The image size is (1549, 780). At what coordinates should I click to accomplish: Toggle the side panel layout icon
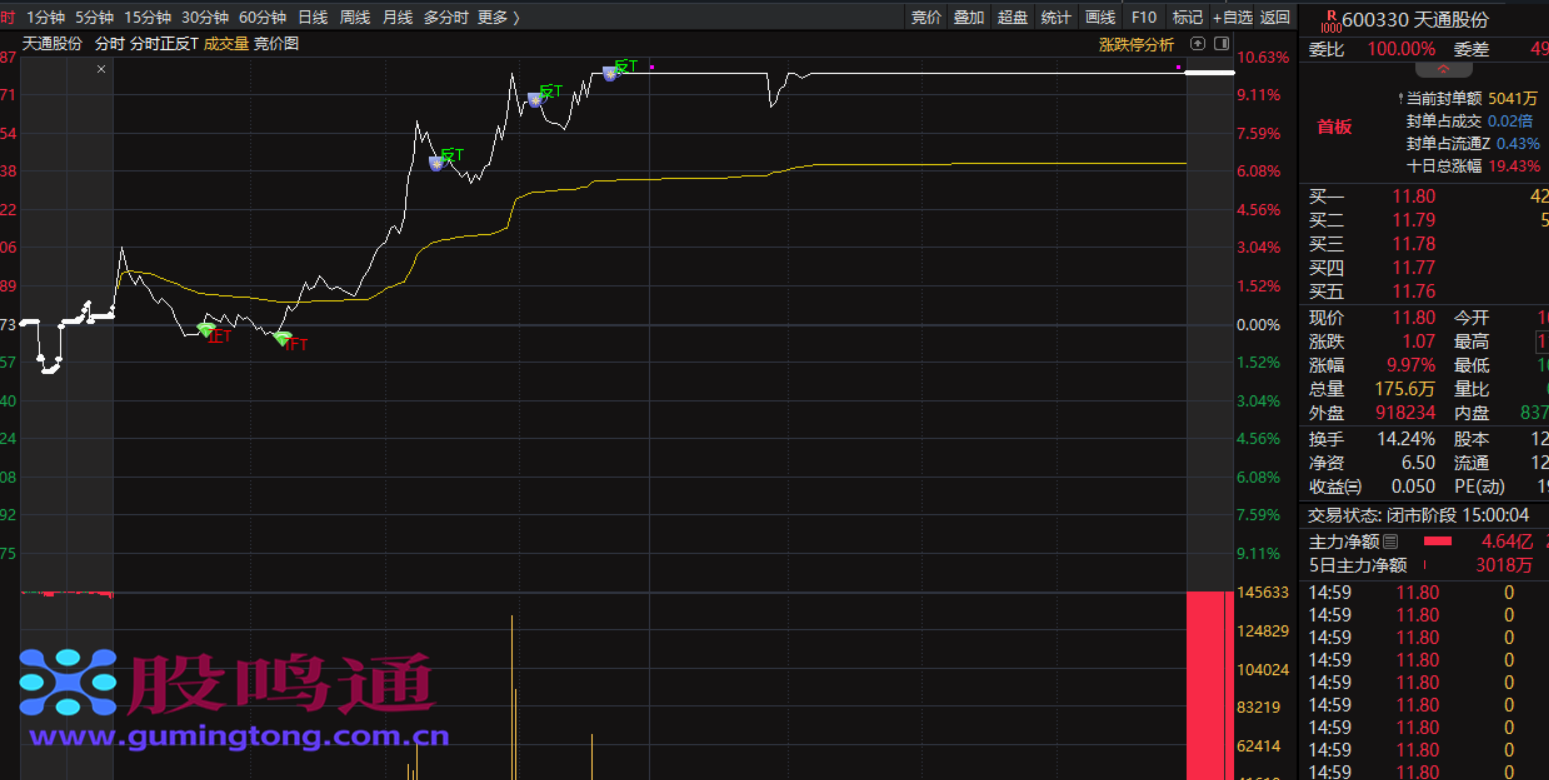click(1221, 44)
